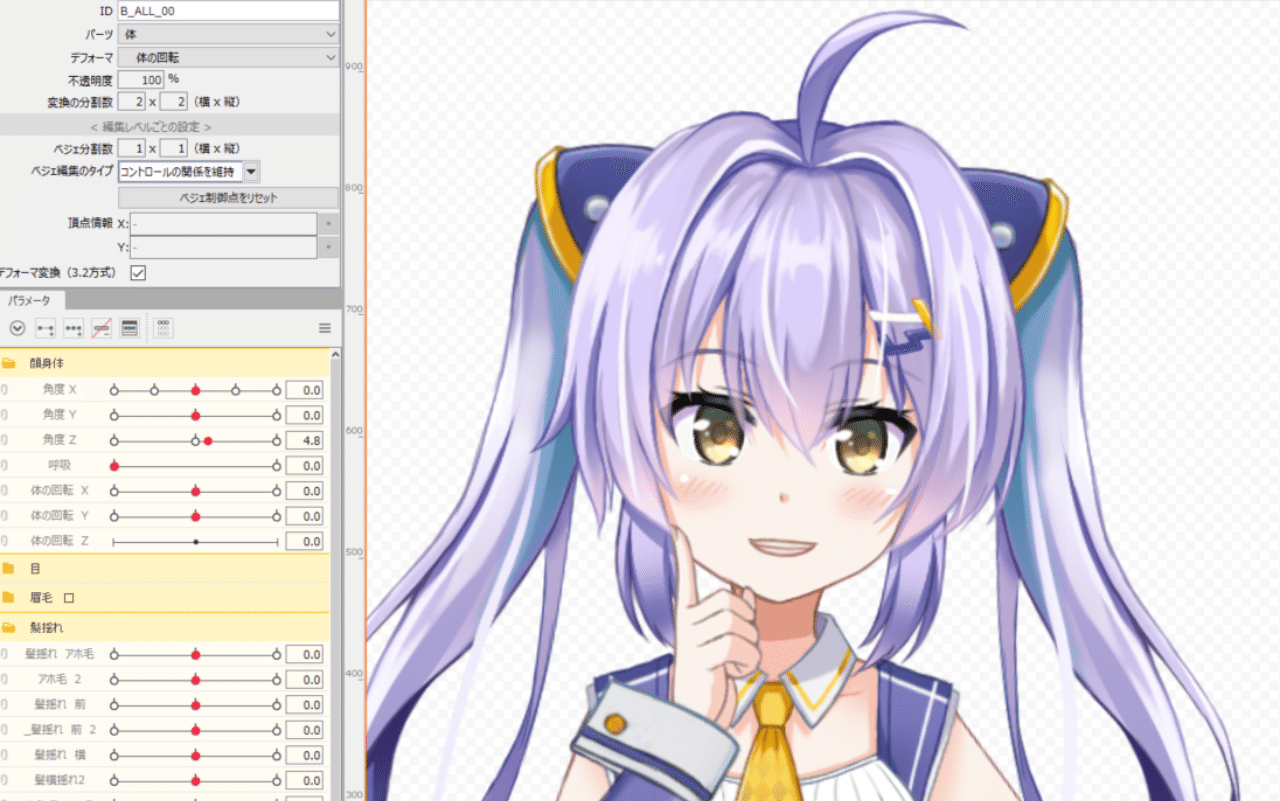1280x801 pixels.
Task: Expand the 目 parameter group folder
Action: click(8, 568)
